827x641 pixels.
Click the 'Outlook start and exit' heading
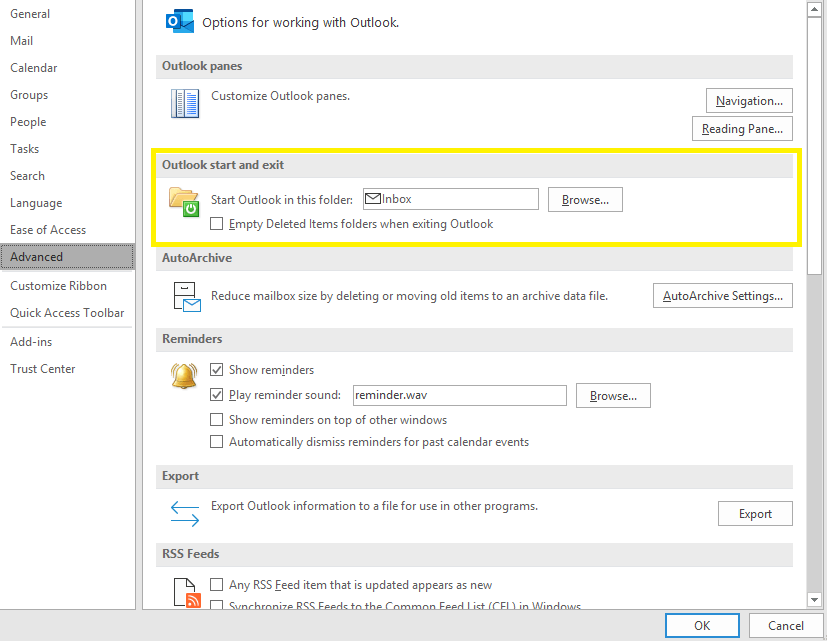coord(223,165)
